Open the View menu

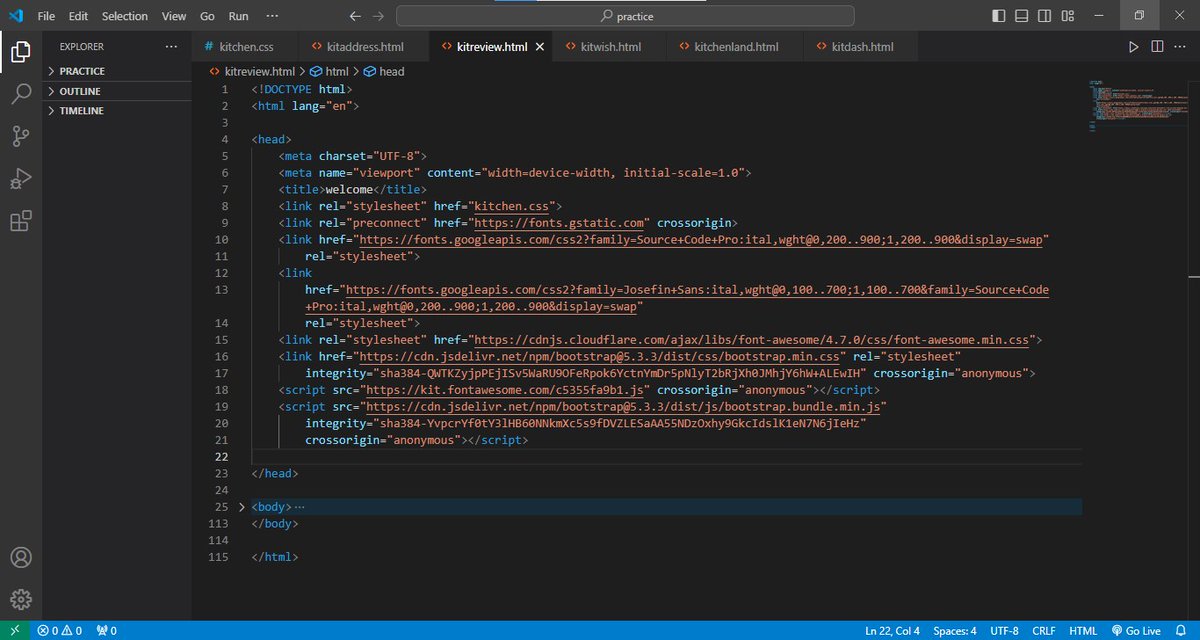click(x=174, y=16)
